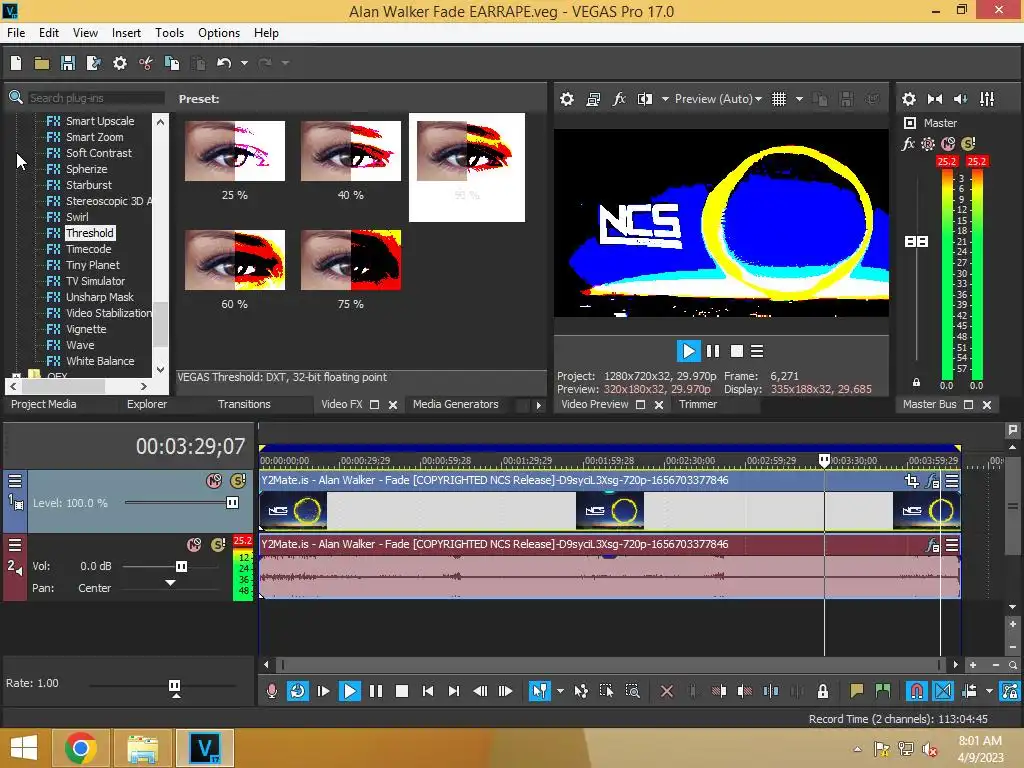Open Event Pan/Crop on video event

tap(912, 482)
